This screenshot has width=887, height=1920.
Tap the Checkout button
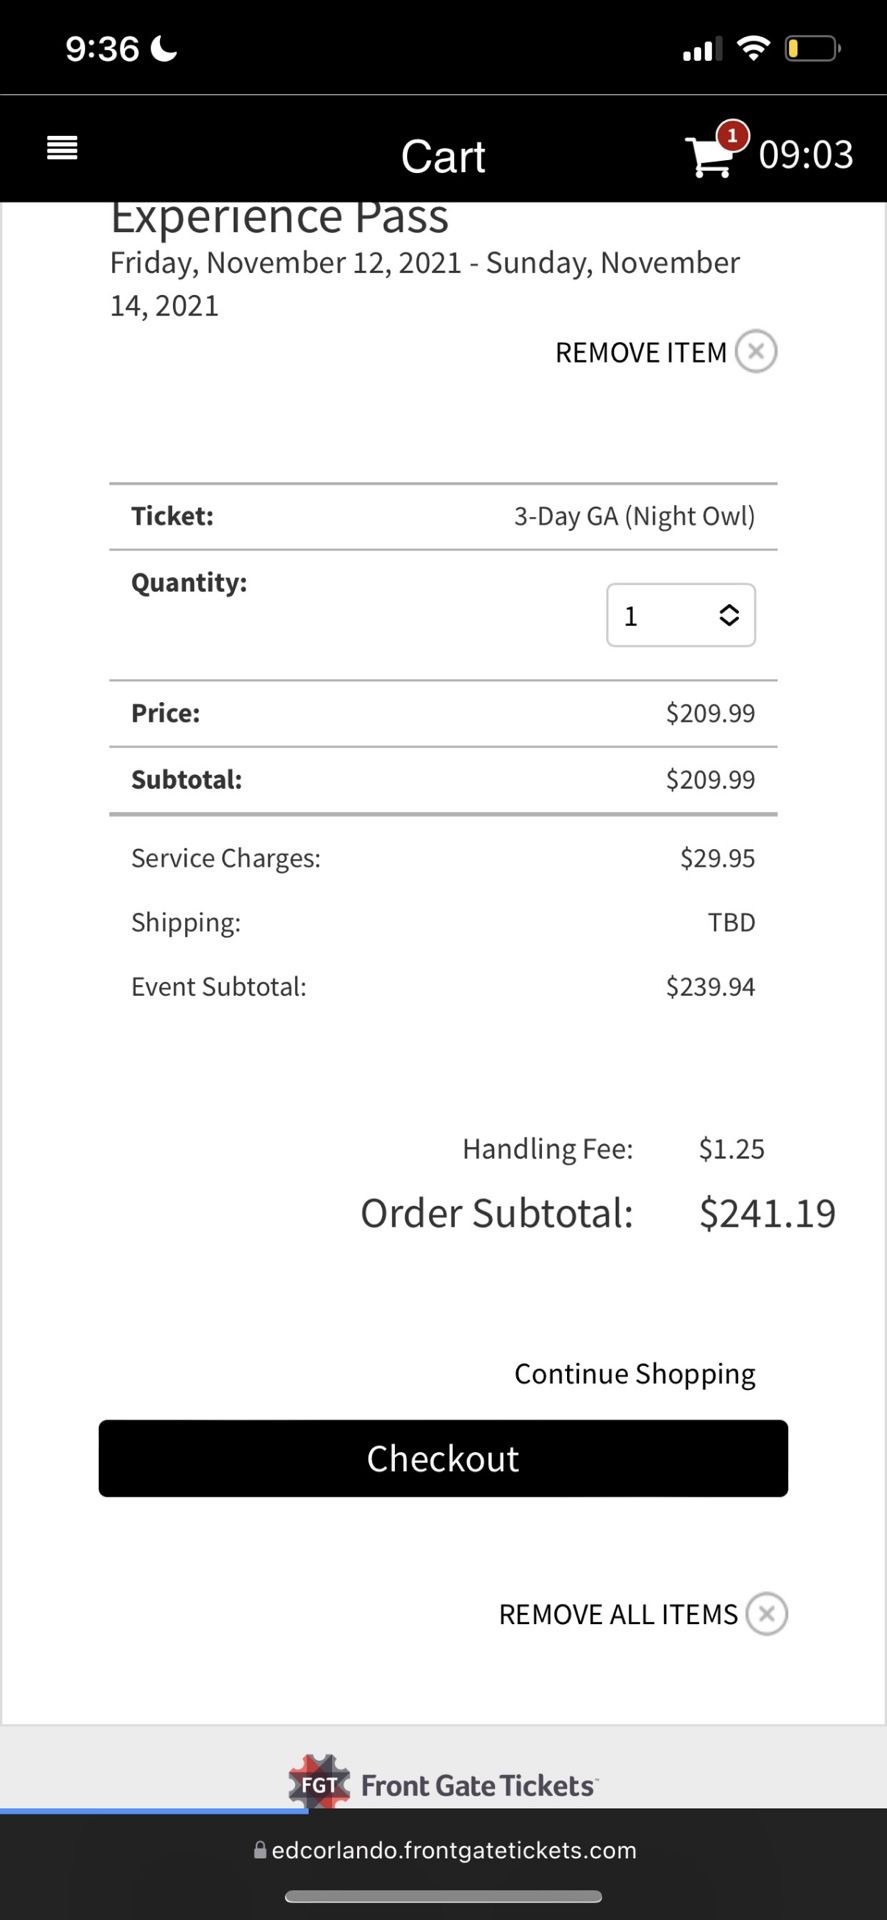[x=443, y=1458]
